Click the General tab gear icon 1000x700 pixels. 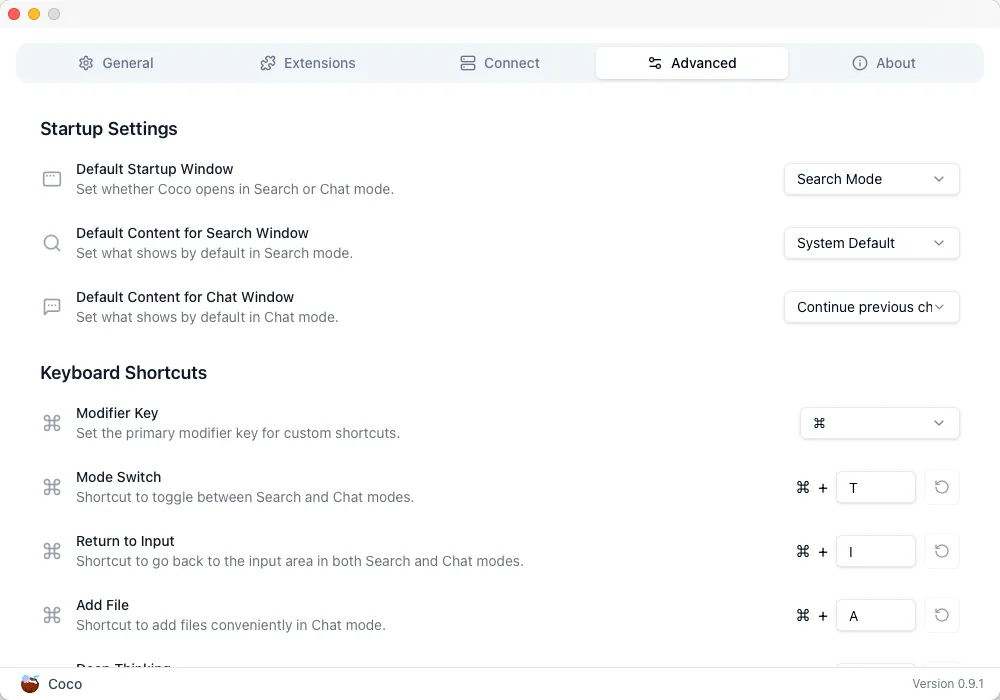pyautogui.click(x=86, y=63)
